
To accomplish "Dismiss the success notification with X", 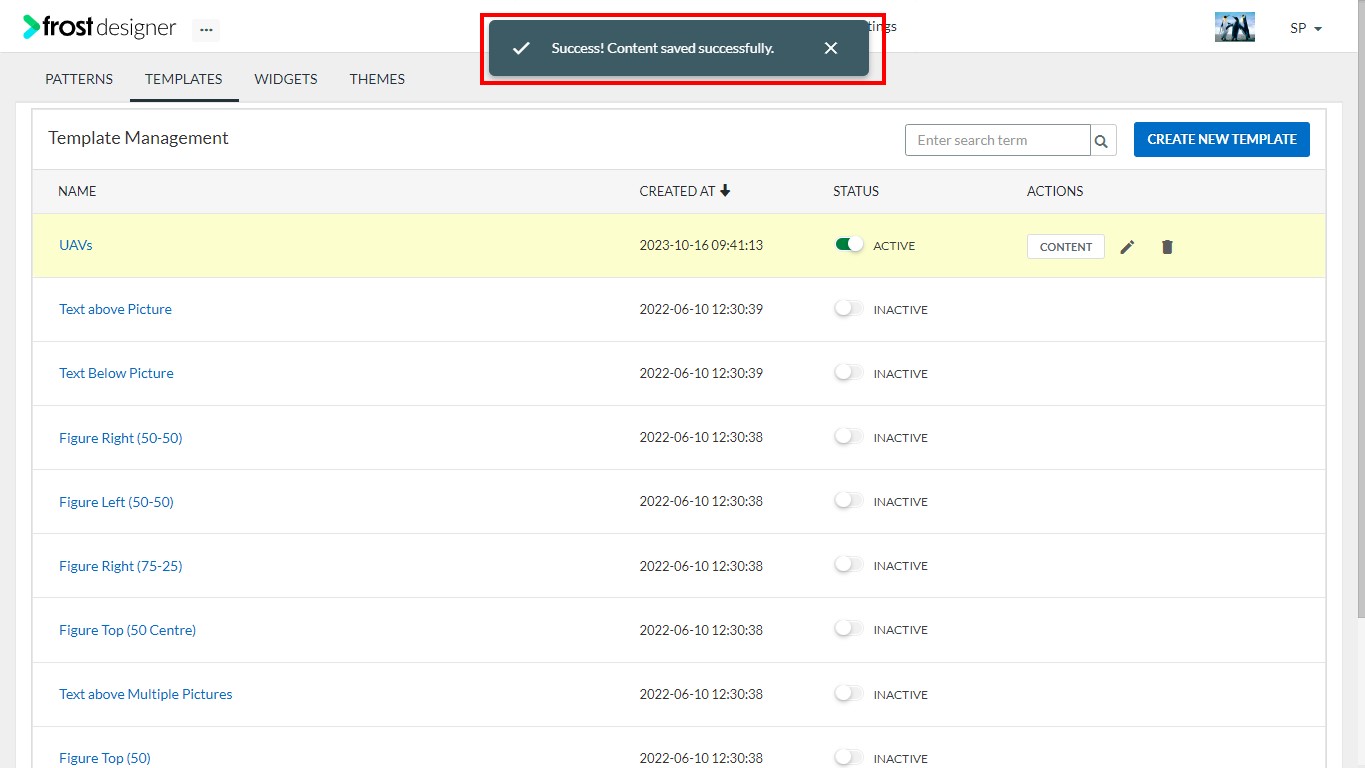I will (x=831, y=48).
